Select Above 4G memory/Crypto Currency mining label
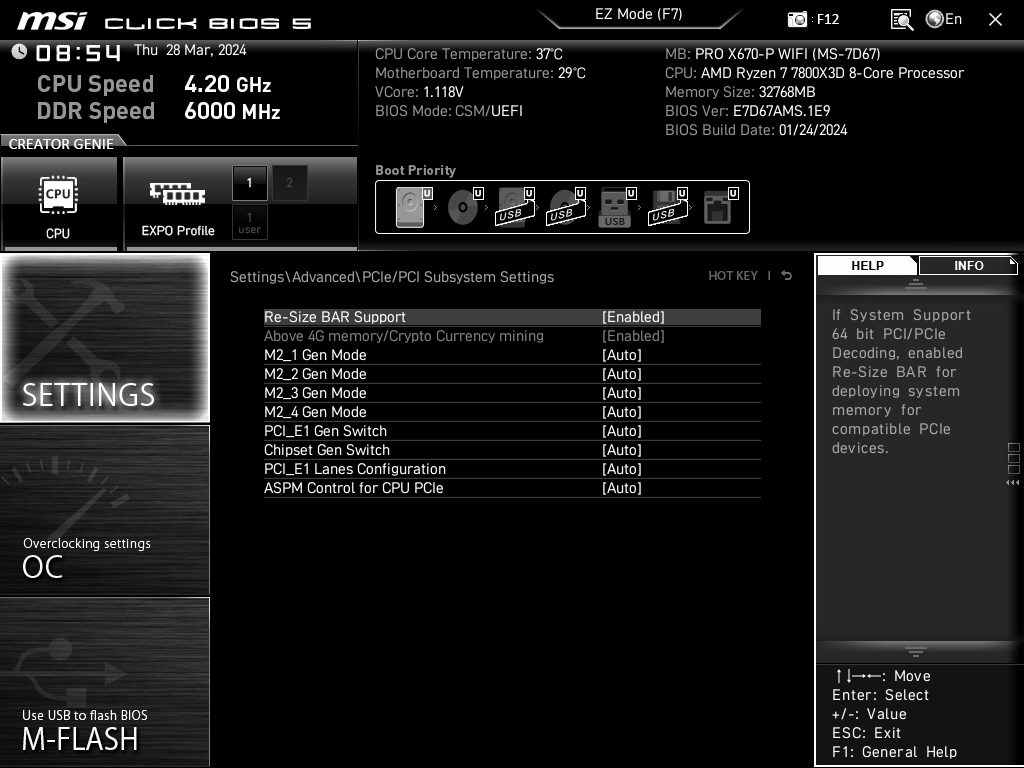The image size is (1024, 768). click(404, 336)
